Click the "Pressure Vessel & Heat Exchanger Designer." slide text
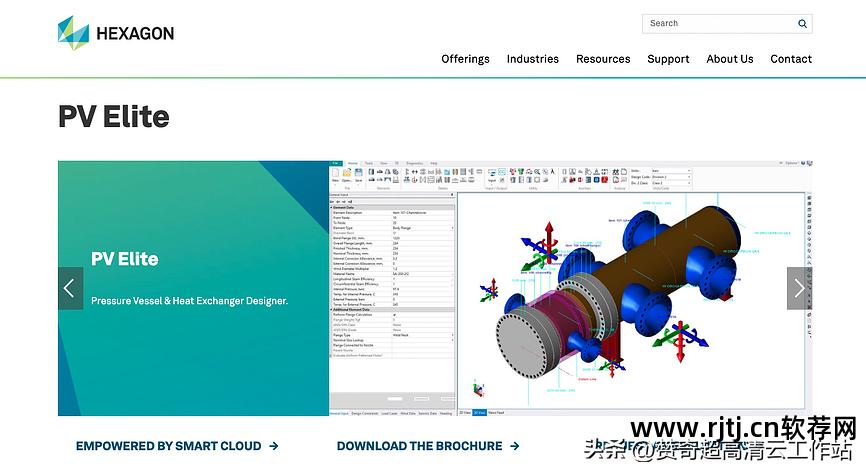Image resolution: width=866 pixels, height=474 pixels. pos(189,301)
